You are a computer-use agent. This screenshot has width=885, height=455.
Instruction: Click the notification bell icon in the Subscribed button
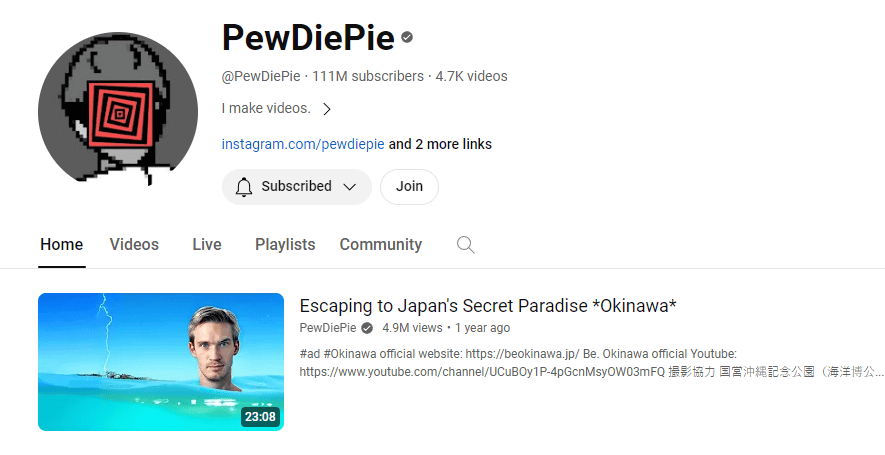(x=244, y=187)
